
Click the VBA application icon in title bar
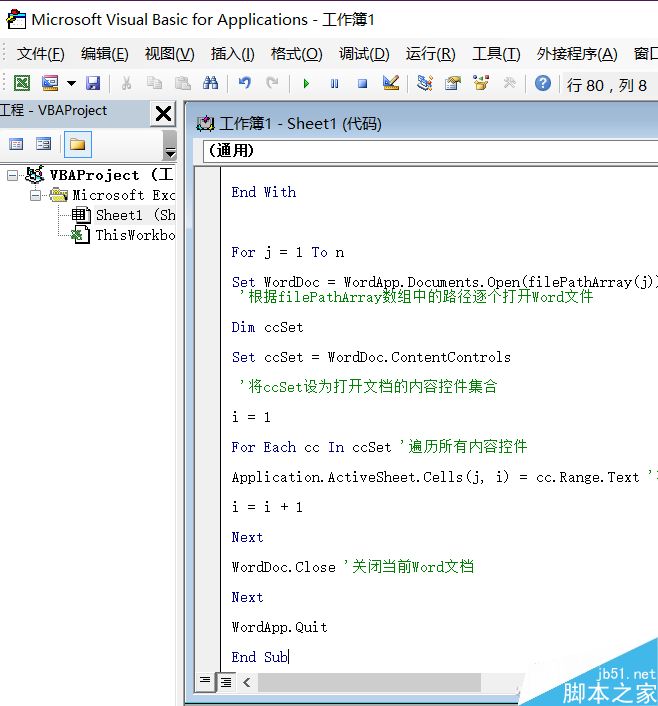coord(16,19)
